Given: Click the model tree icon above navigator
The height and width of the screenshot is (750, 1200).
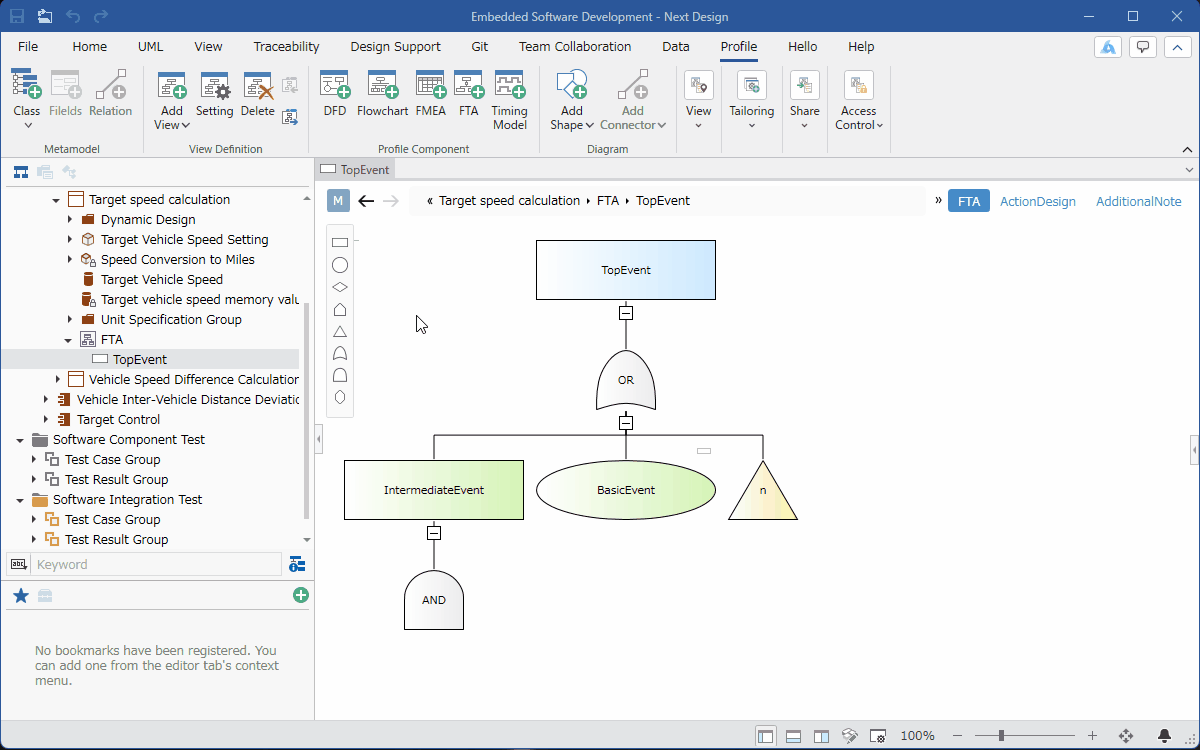Looking at the screenshot, I should click(x=20, y=172).
